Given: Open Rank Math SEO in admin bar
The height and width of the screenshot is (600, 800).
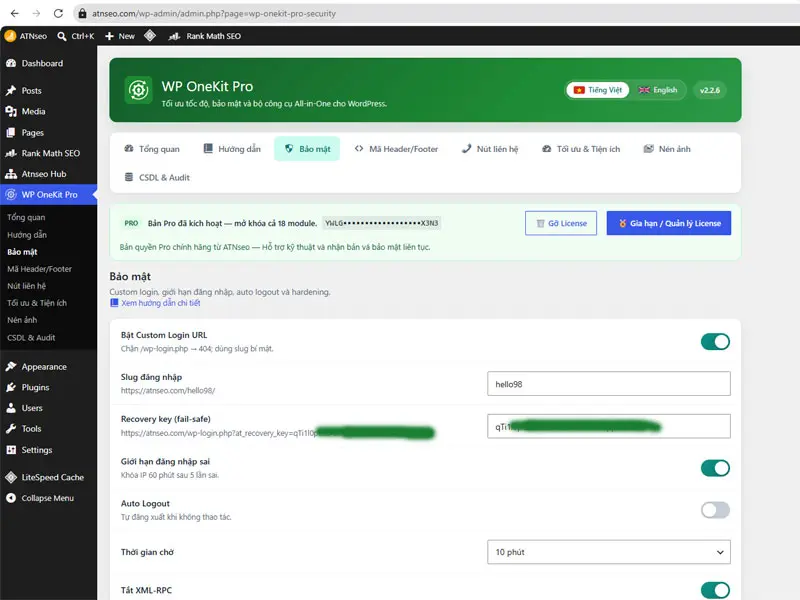Looking at the screenshot, I should tap(205, 36).
